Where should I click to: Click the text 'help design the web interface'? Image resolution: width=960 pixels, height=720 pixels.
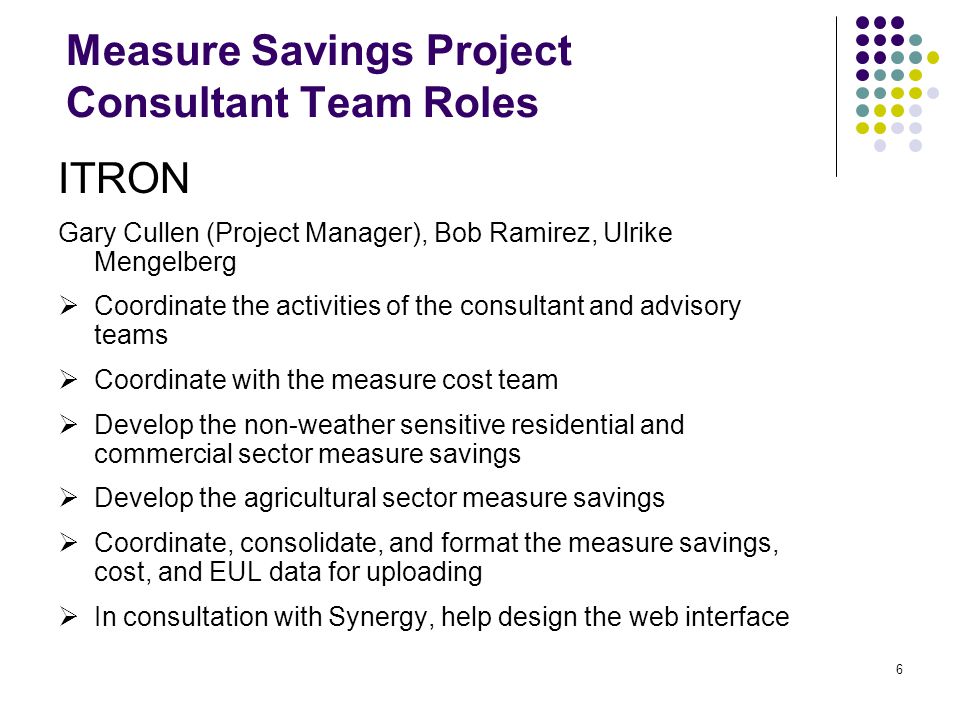coord(615,617)
